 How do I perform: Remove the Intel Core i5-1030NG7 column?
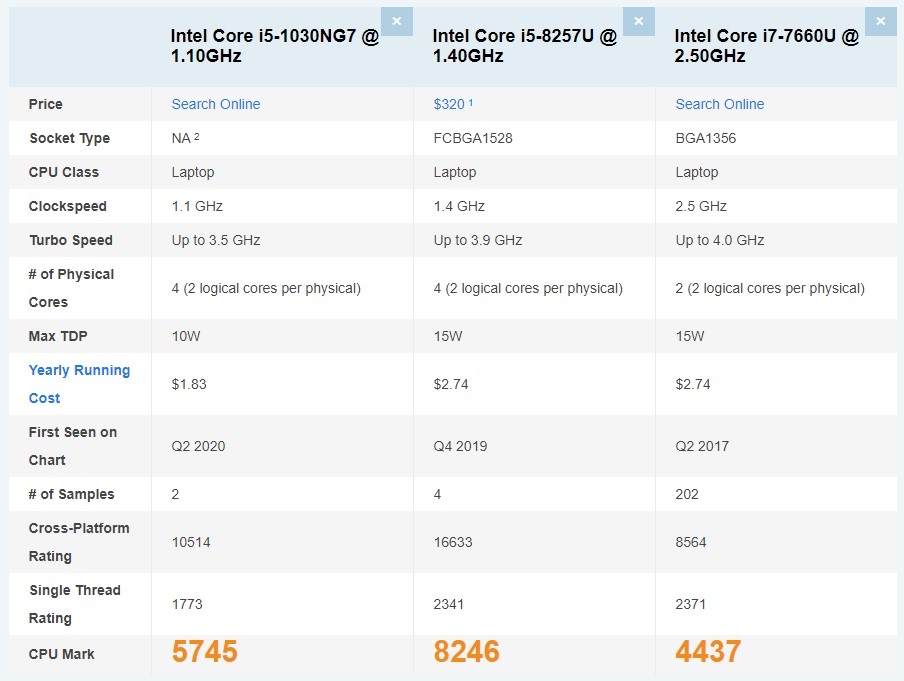(x=396, y=20)
